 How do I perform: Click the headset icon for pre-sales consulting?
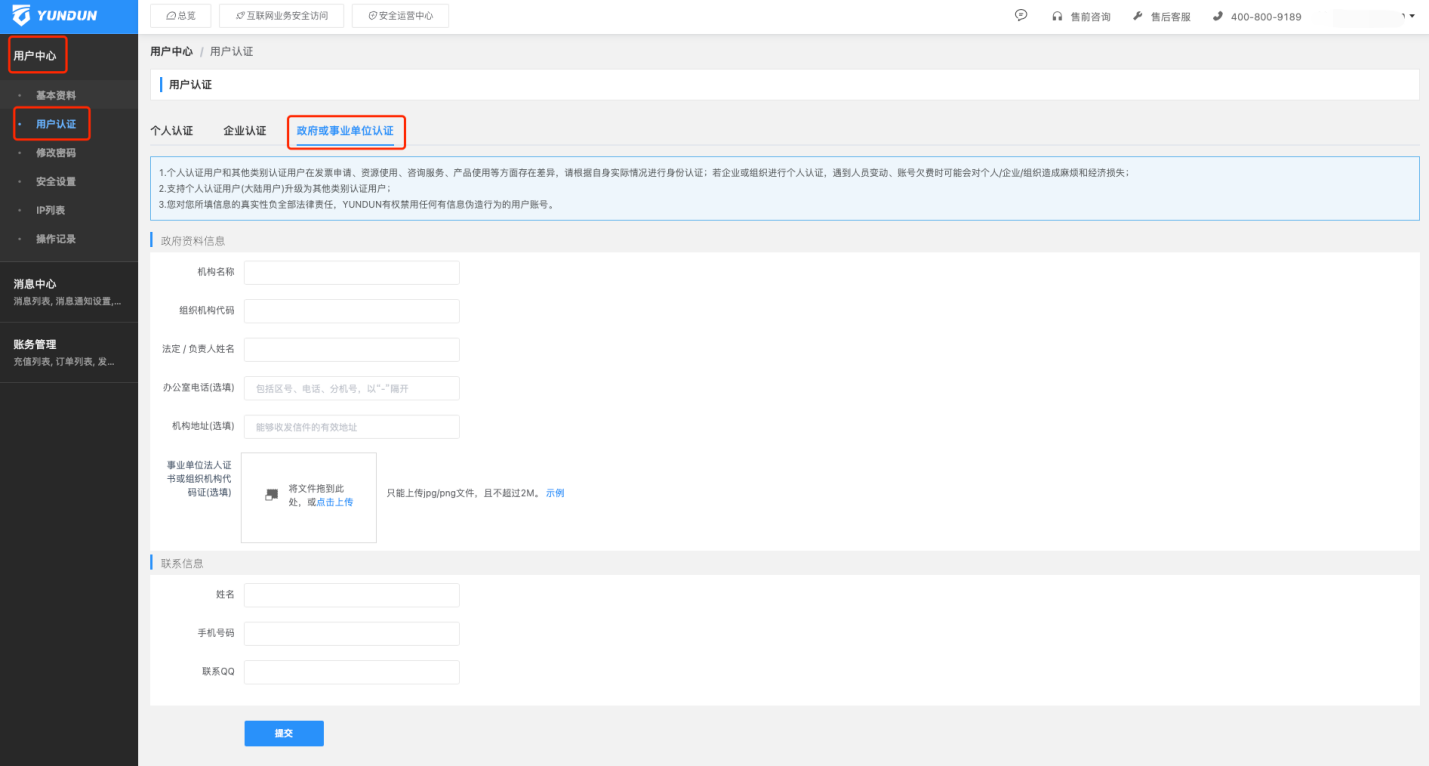(x=1057, y=16)
